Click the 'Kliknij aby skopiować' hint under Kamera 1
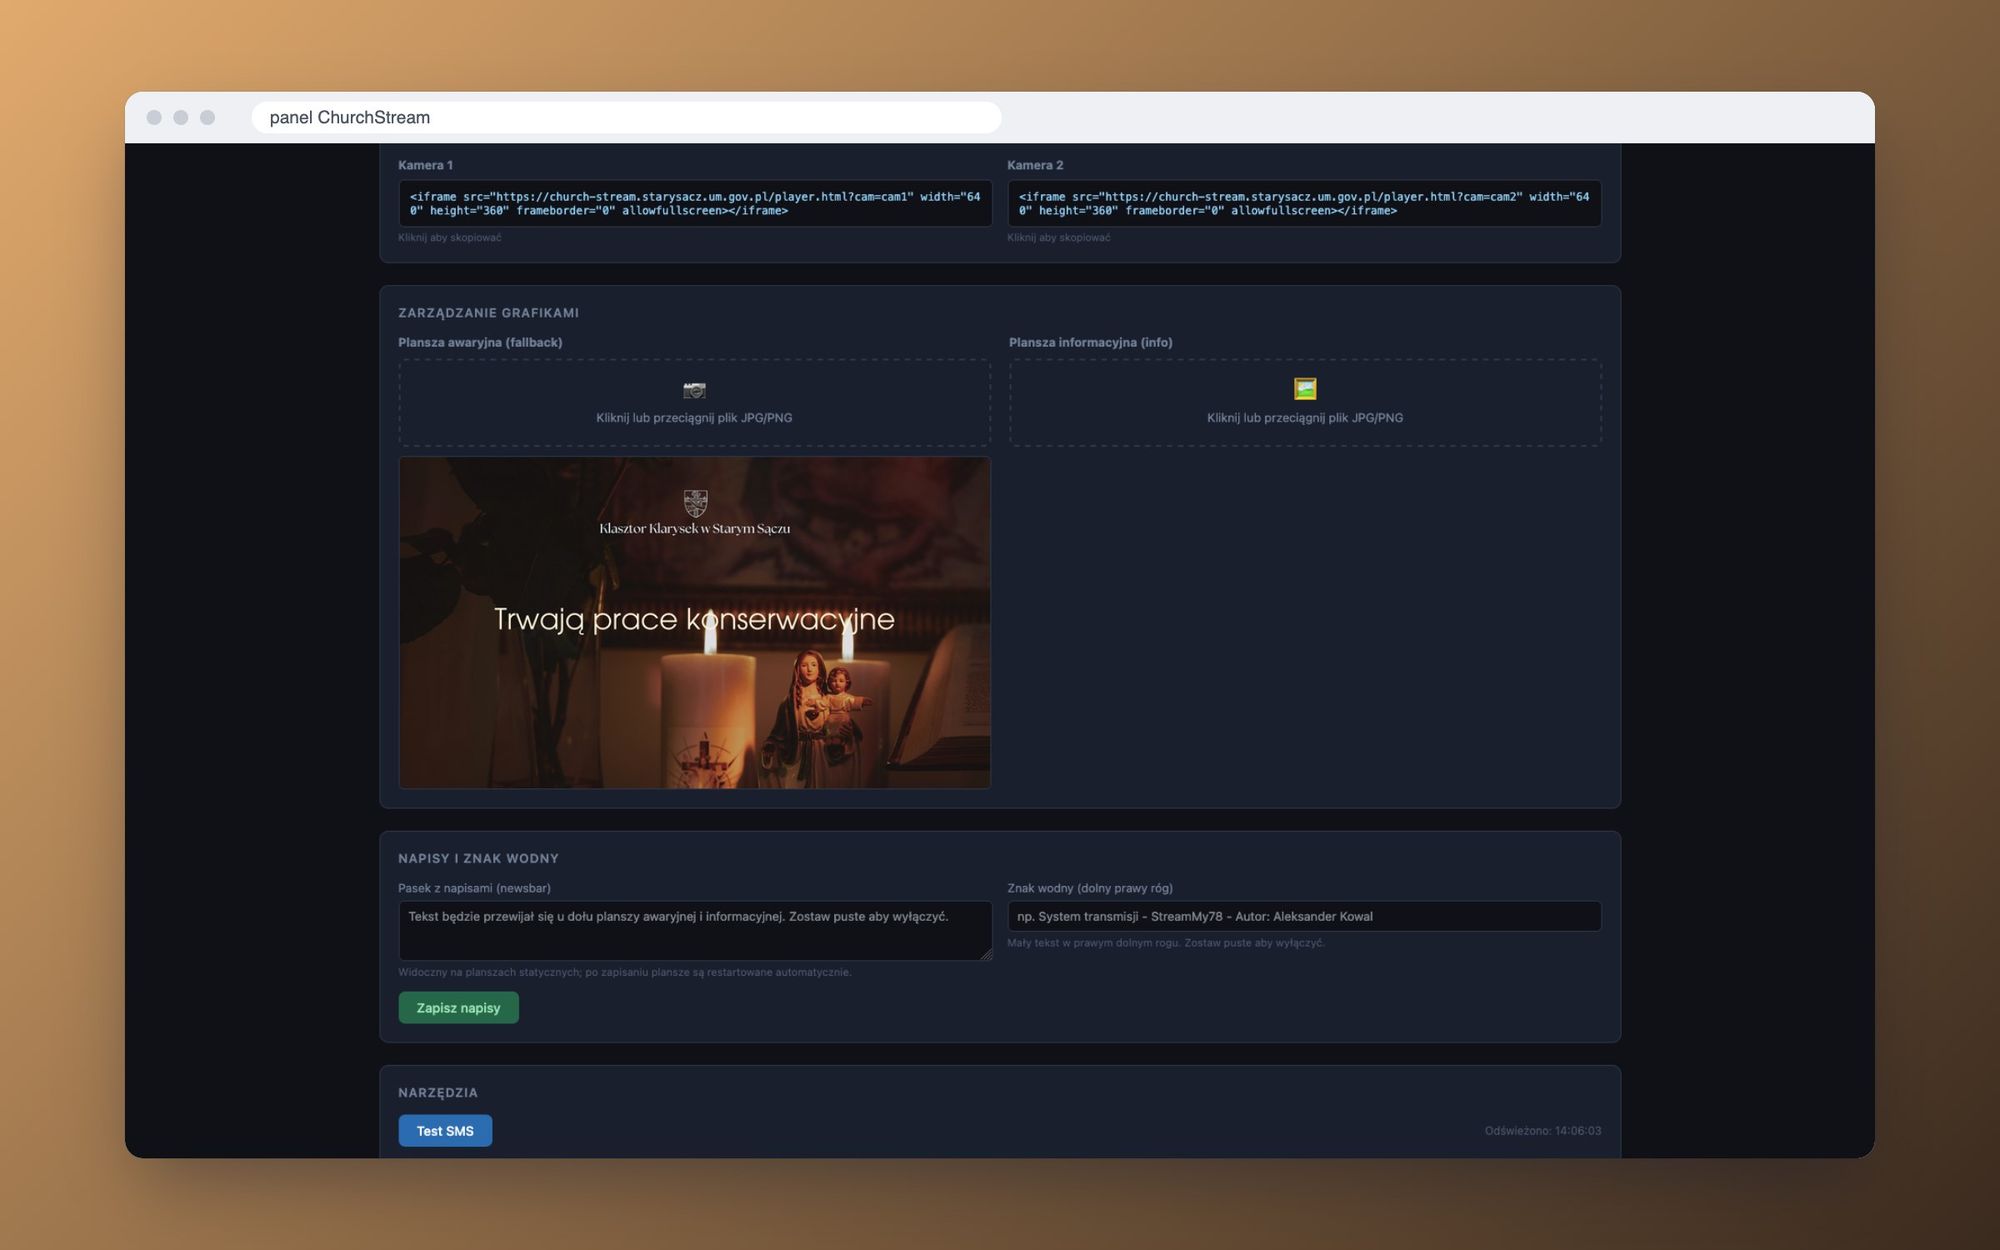Viewport: 2000px width, 1250px height. point(449,238)
